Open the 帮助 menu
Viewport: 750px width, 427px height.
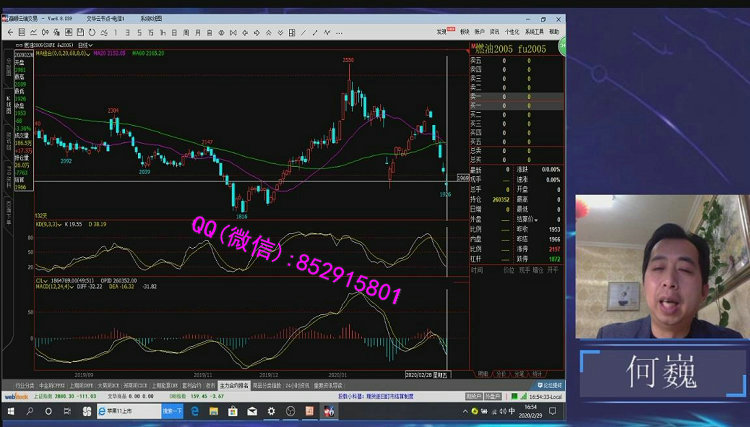coord(553,32)
